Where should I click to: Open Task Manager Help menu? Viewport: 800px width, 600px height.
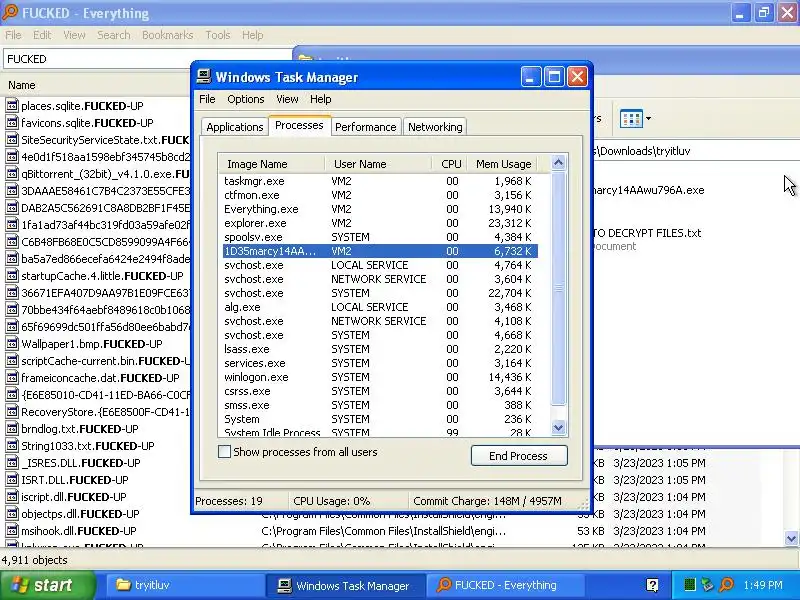pos(320,99)
